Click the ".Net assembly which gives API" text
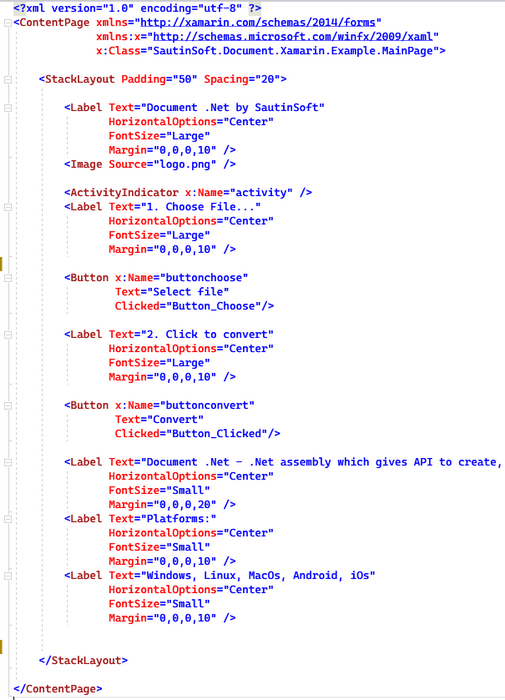505x700 pixels. [x=341, y=462]
